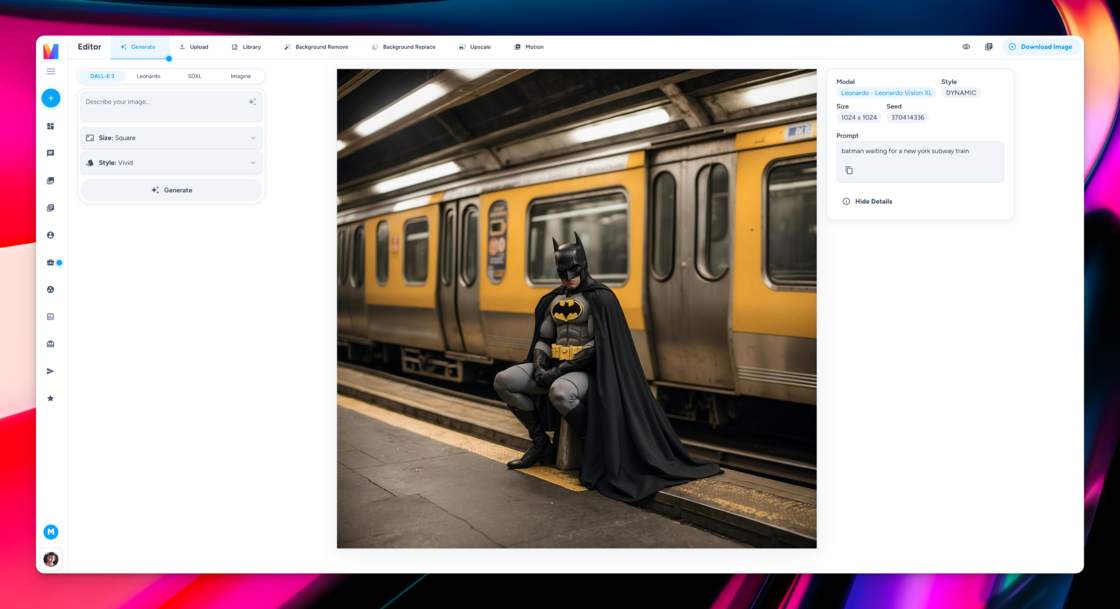Image resolution: width=1120 pixels, height=609 pixels.
Task: Click the DYNAMIC style tag
Action: coord(961,93)
